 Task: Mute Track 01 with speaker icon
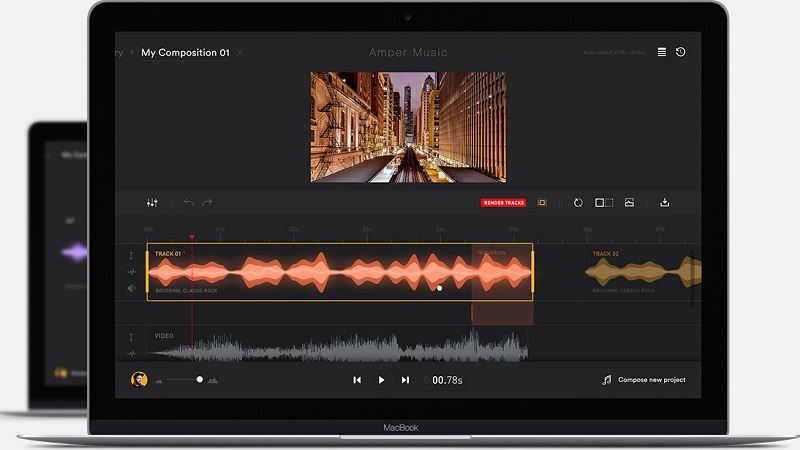[132, 288]
